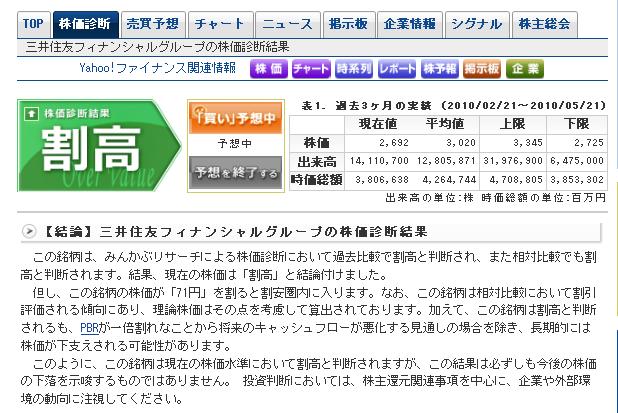Image resolution: width=618 pixels, height=413 pixels.
Task: Click 時価総額 lower limit 3,853,302
Action: point(577,180)
